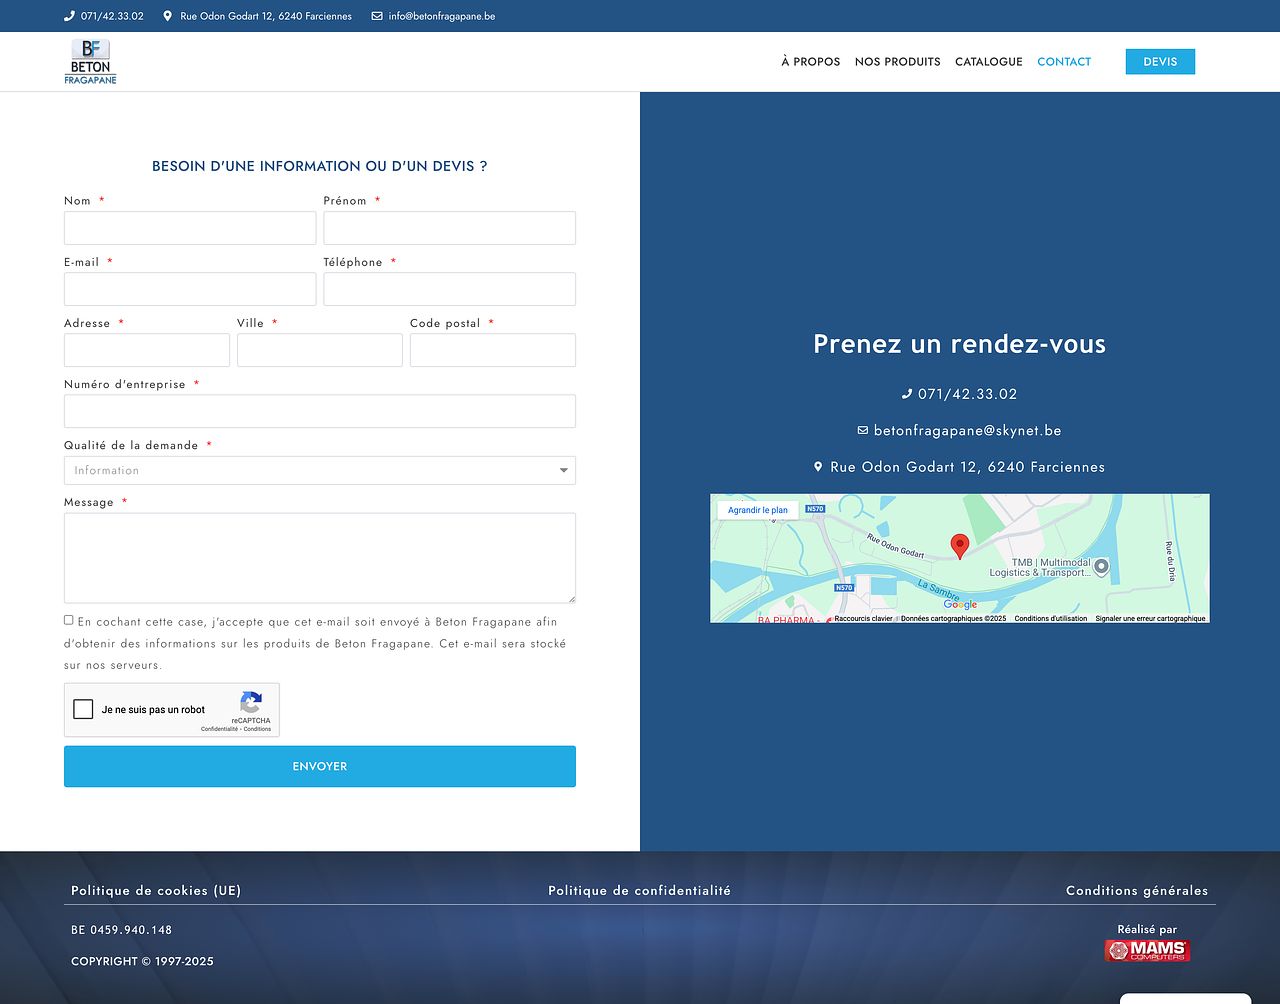Open the À PROPOS page

[810, 61]
